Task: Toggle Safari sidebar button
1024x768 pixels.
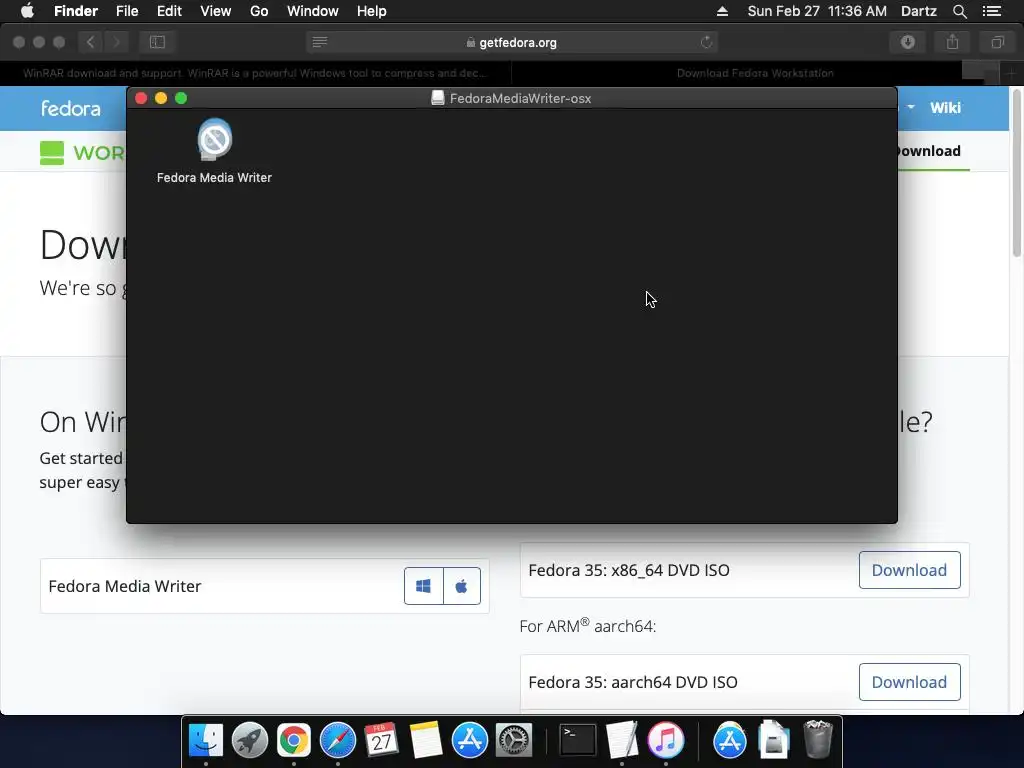Action: click(x=157, y=42)
